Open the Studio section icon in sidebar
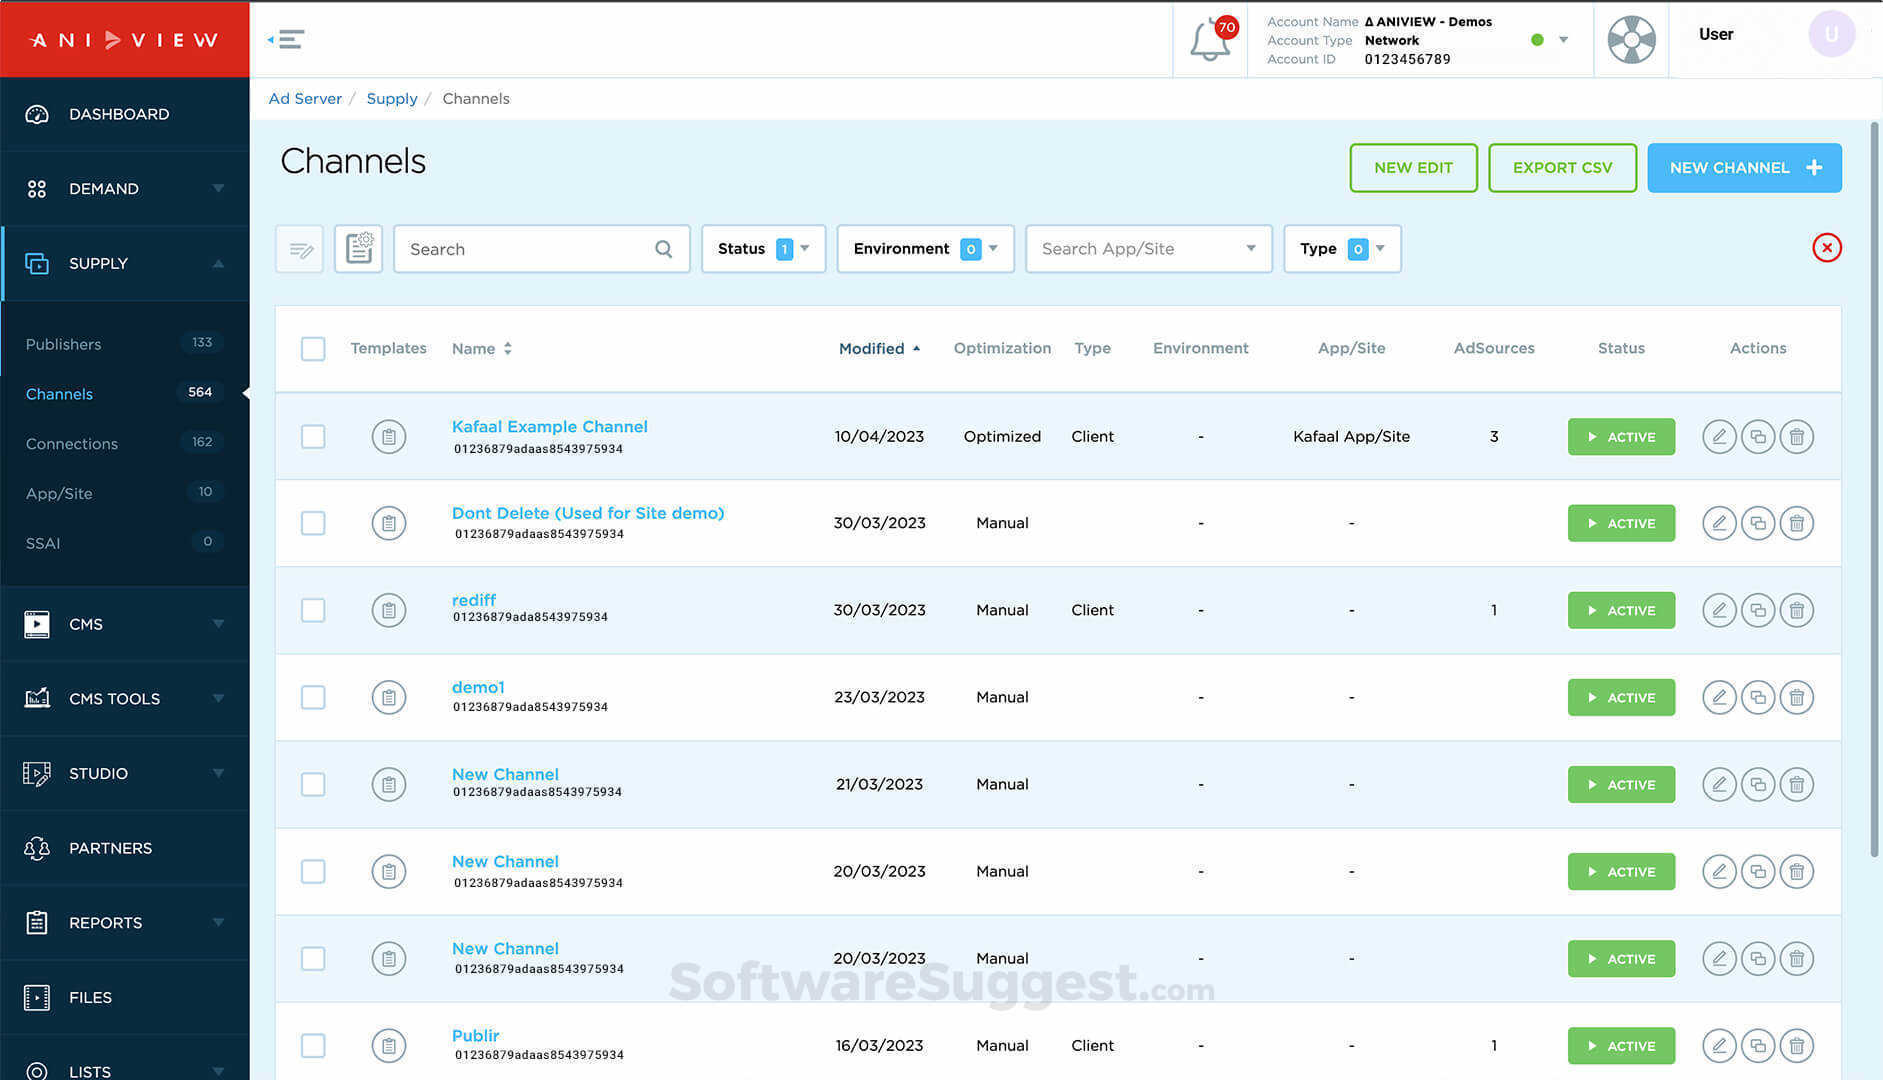Screen dimensions: 1883x1080 36,773
